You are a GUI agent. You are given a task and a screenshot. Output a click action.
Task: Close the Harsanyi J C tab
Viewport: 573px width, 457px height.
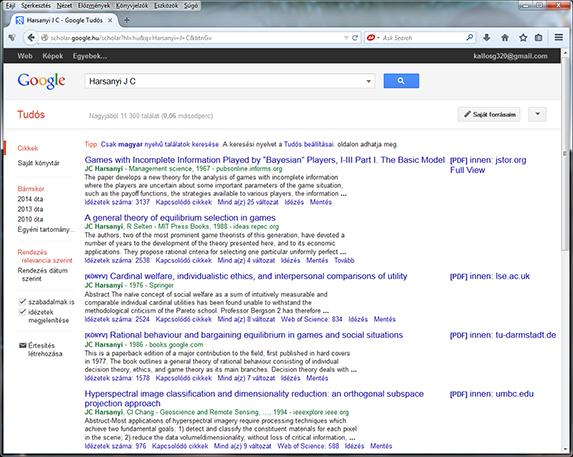[110, 20]
